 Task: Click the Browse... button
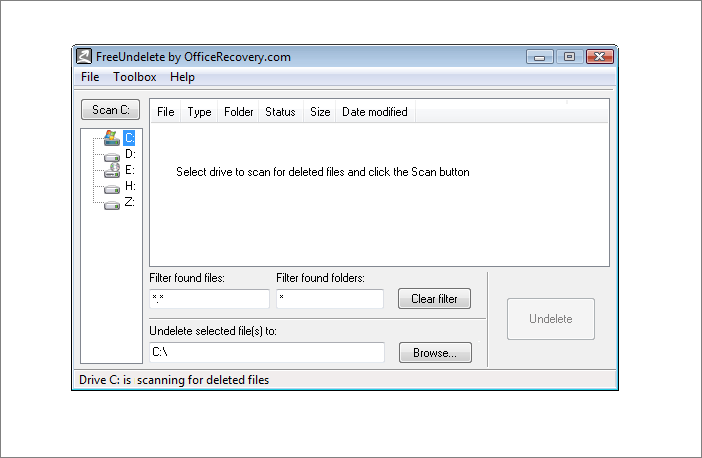[435, 353]
